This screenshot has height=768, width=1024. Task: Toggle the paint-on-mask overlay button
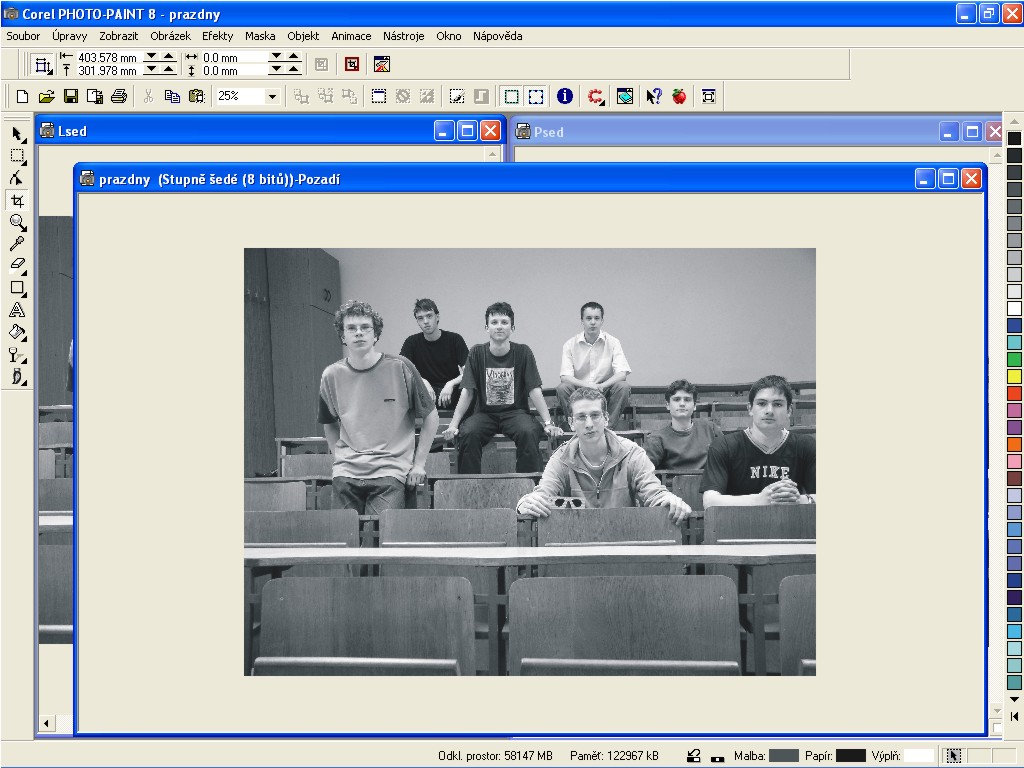click(x=456, y=97)
